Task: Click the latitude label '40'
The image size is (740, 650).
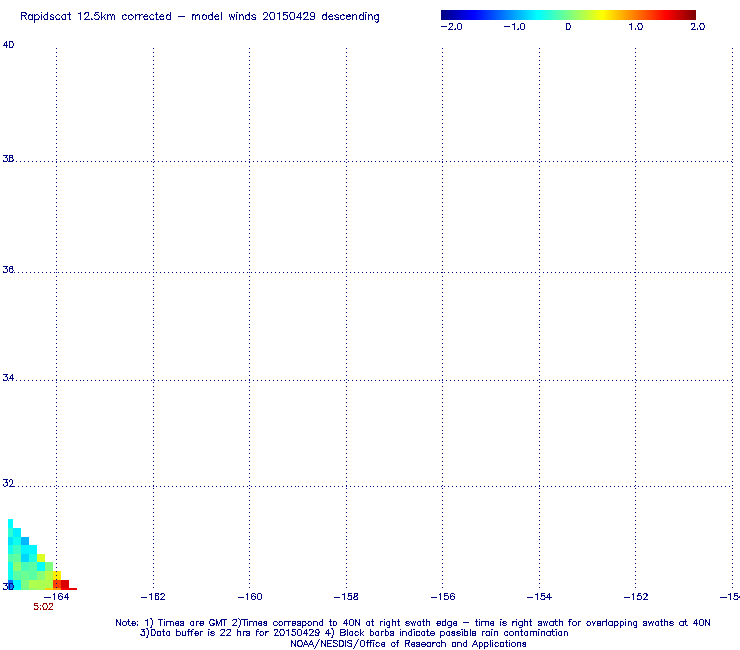Action: [x=8, y=45]
